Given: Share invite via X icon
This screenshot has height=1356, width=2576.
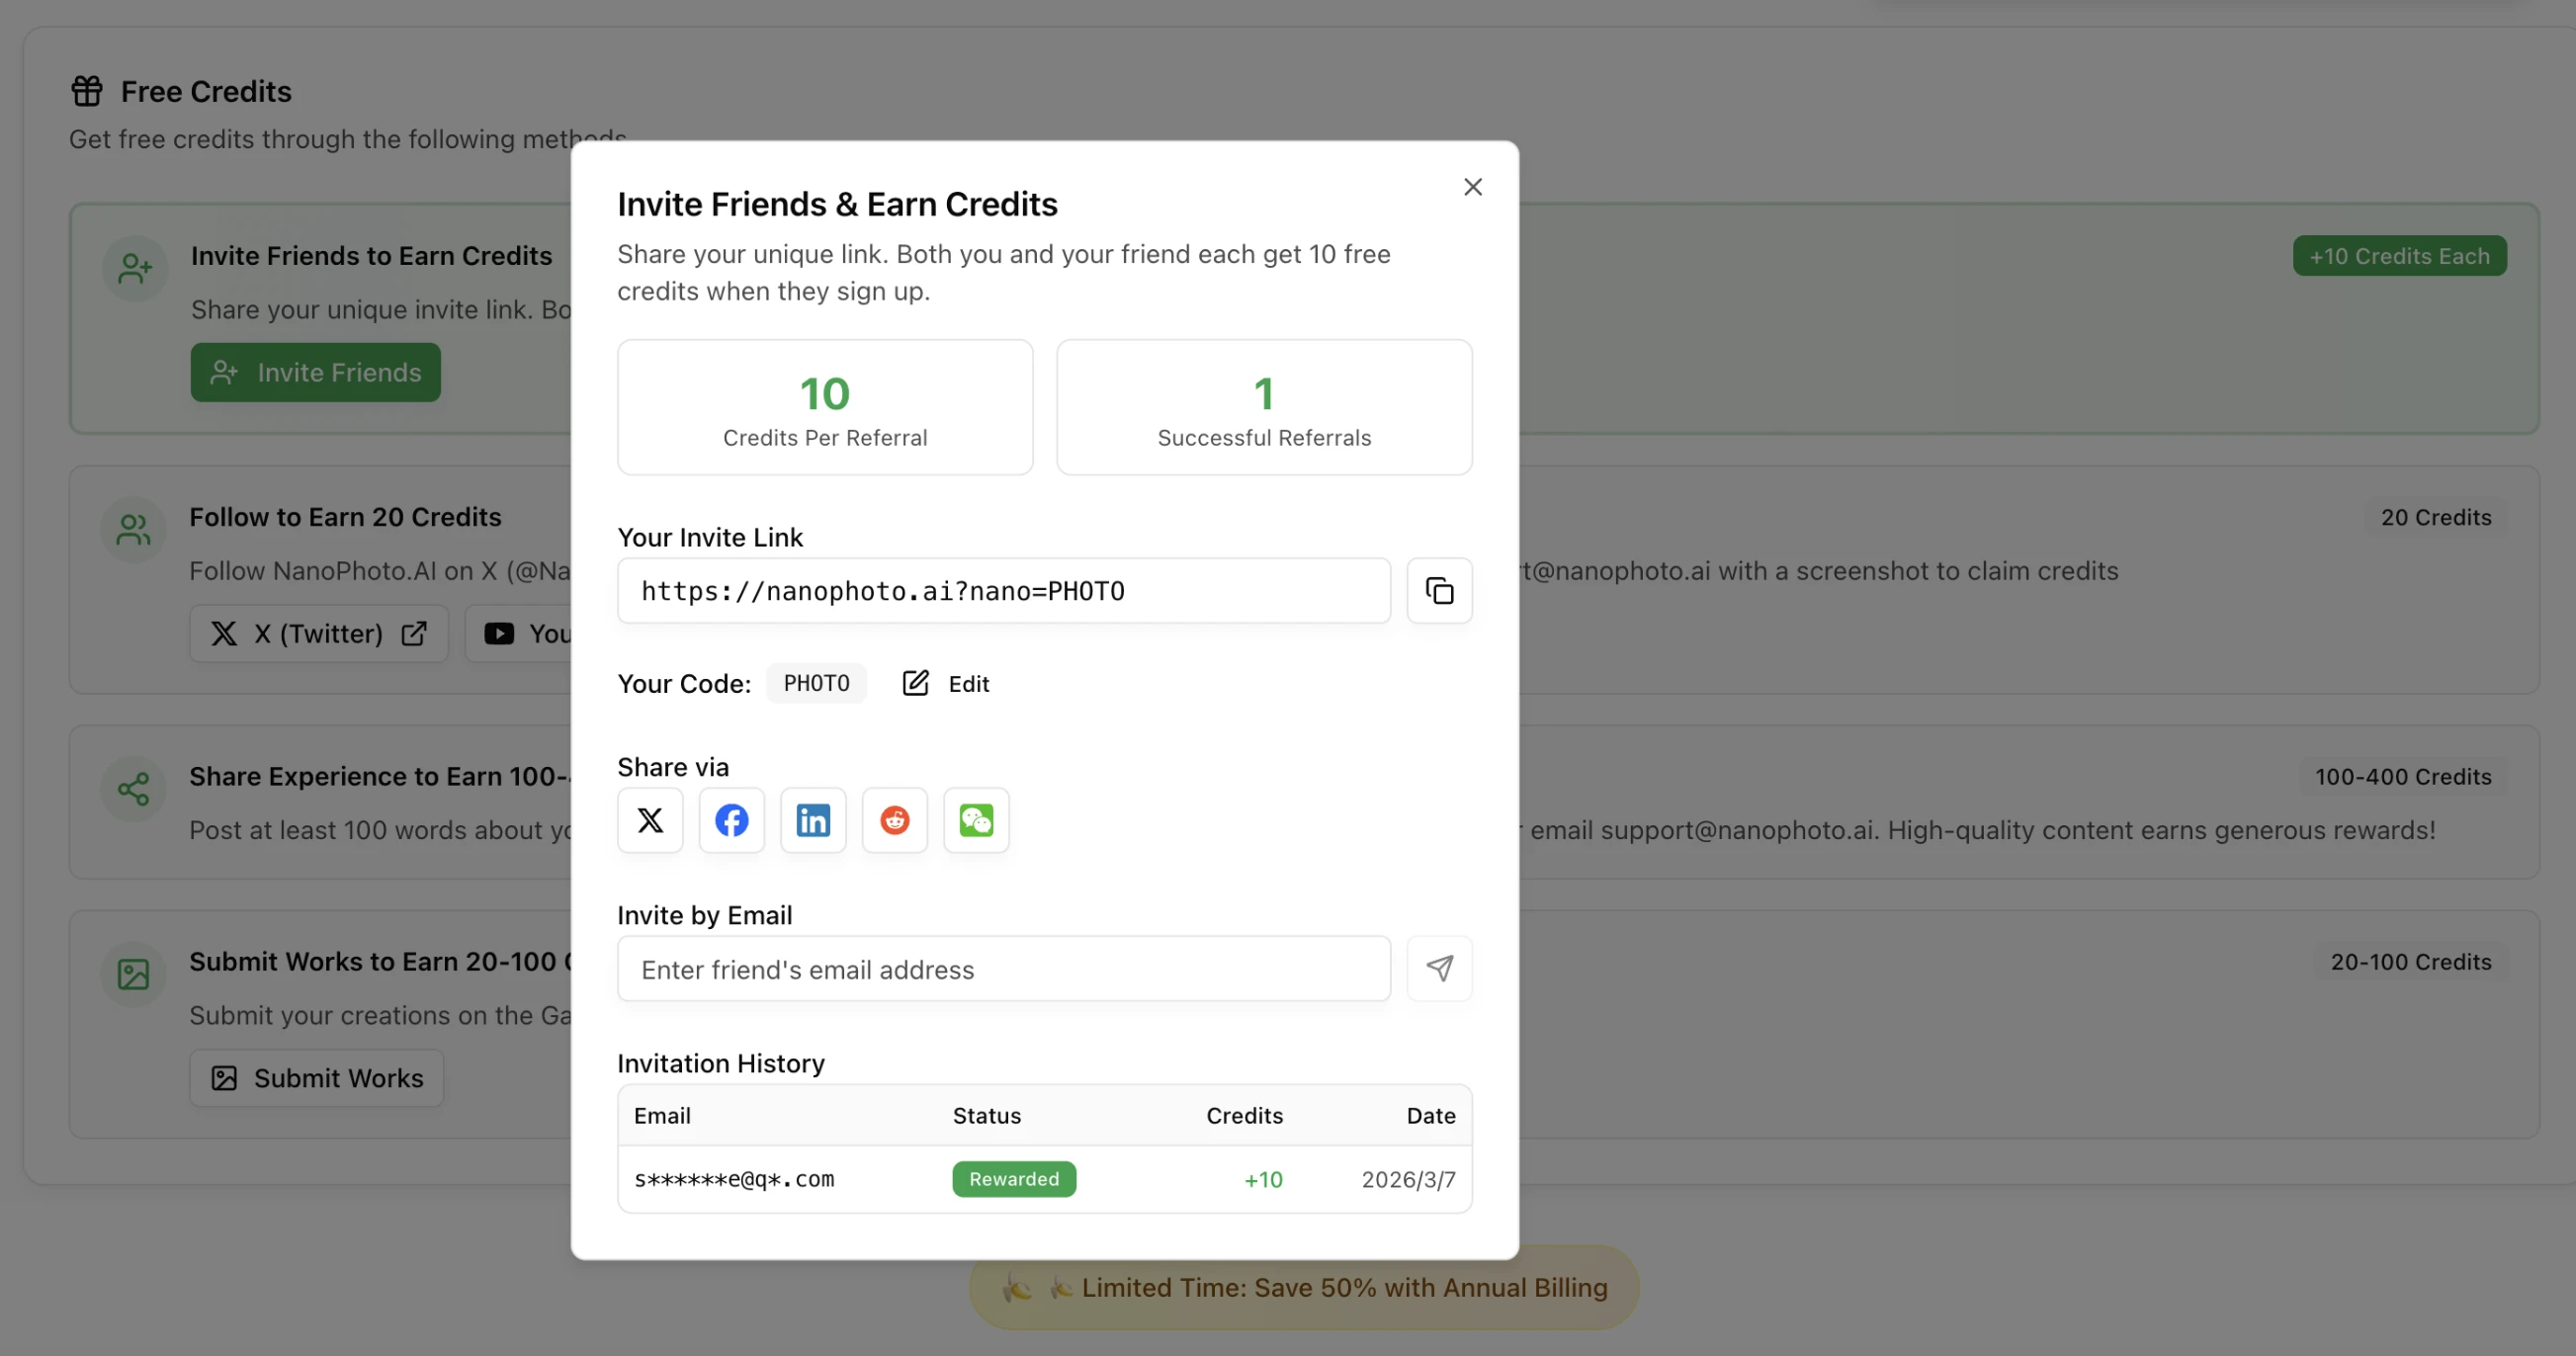Looking at the screenshot, I should coord(650,820).
